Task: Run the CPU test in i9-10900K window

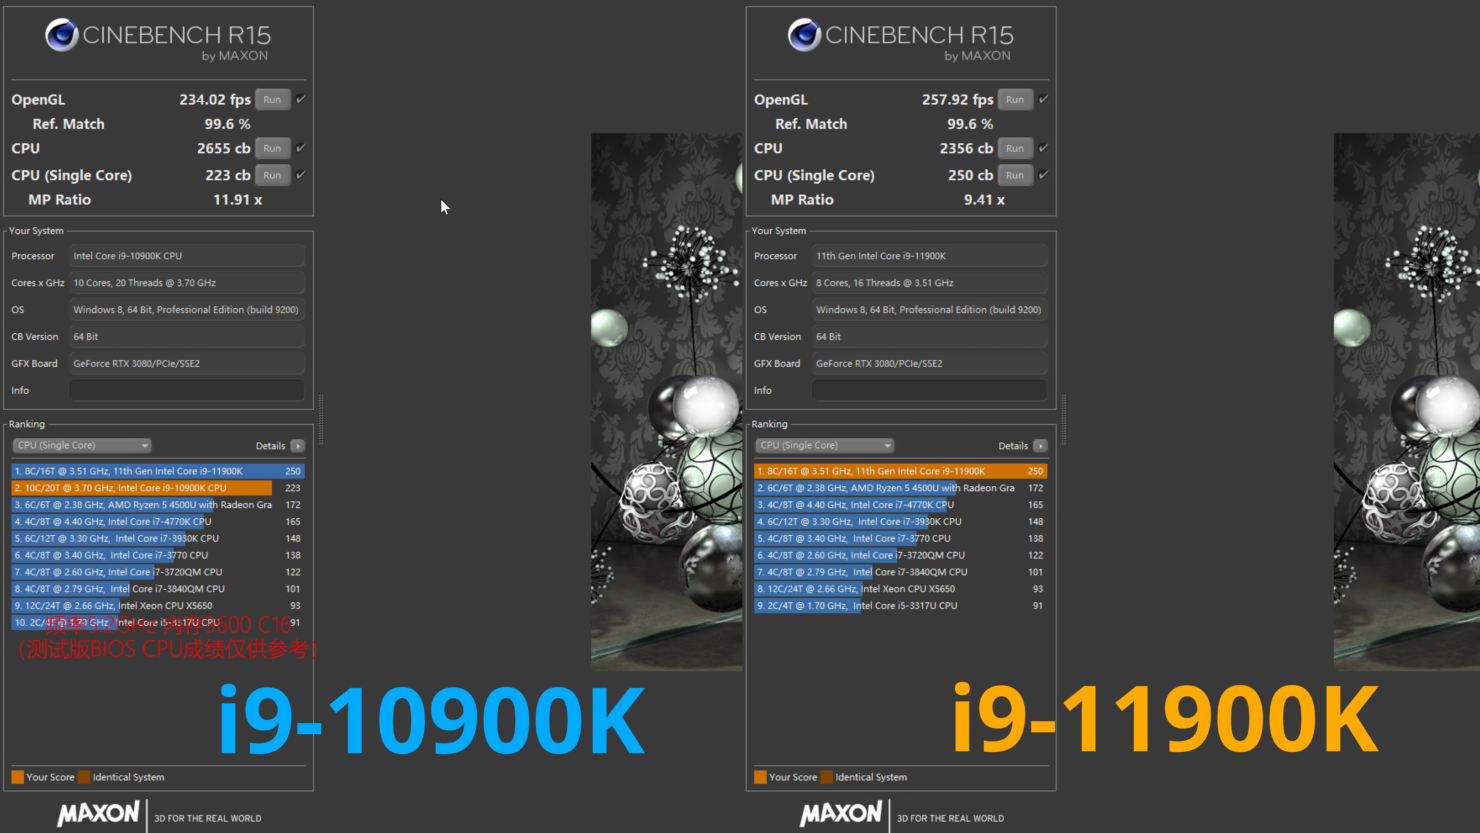Action: 272,148
